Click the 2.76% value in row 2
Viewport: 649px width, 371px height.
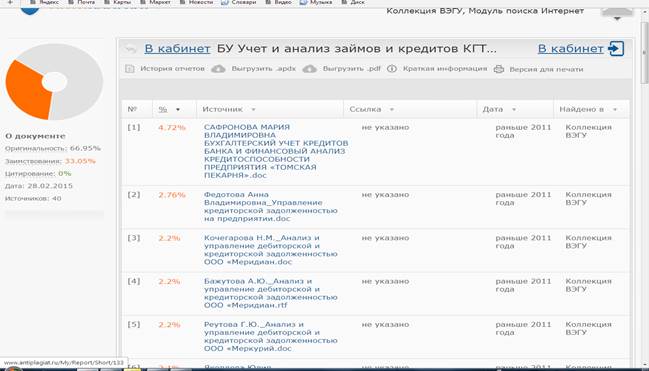[172, 195]
